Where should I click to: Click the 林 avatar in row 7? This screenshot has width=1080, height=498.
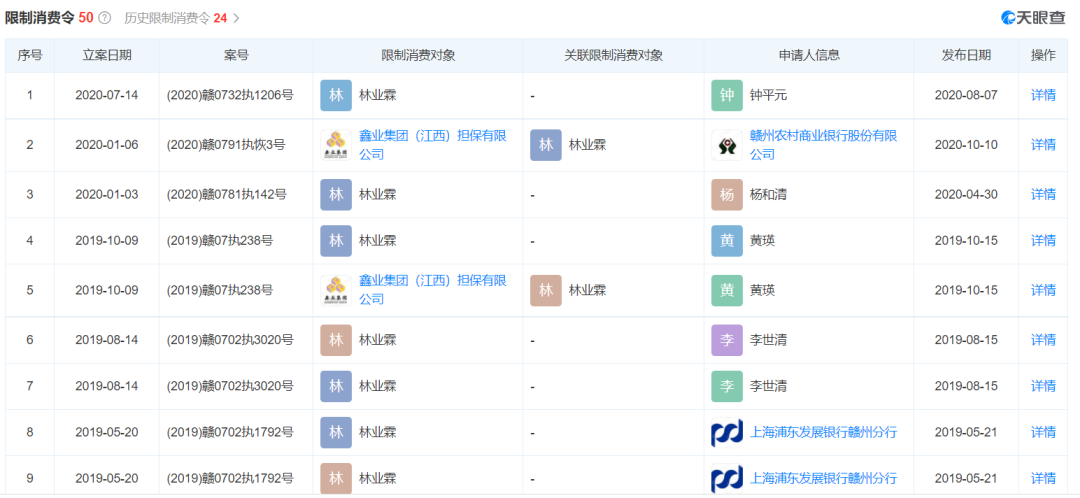point(336,386)
